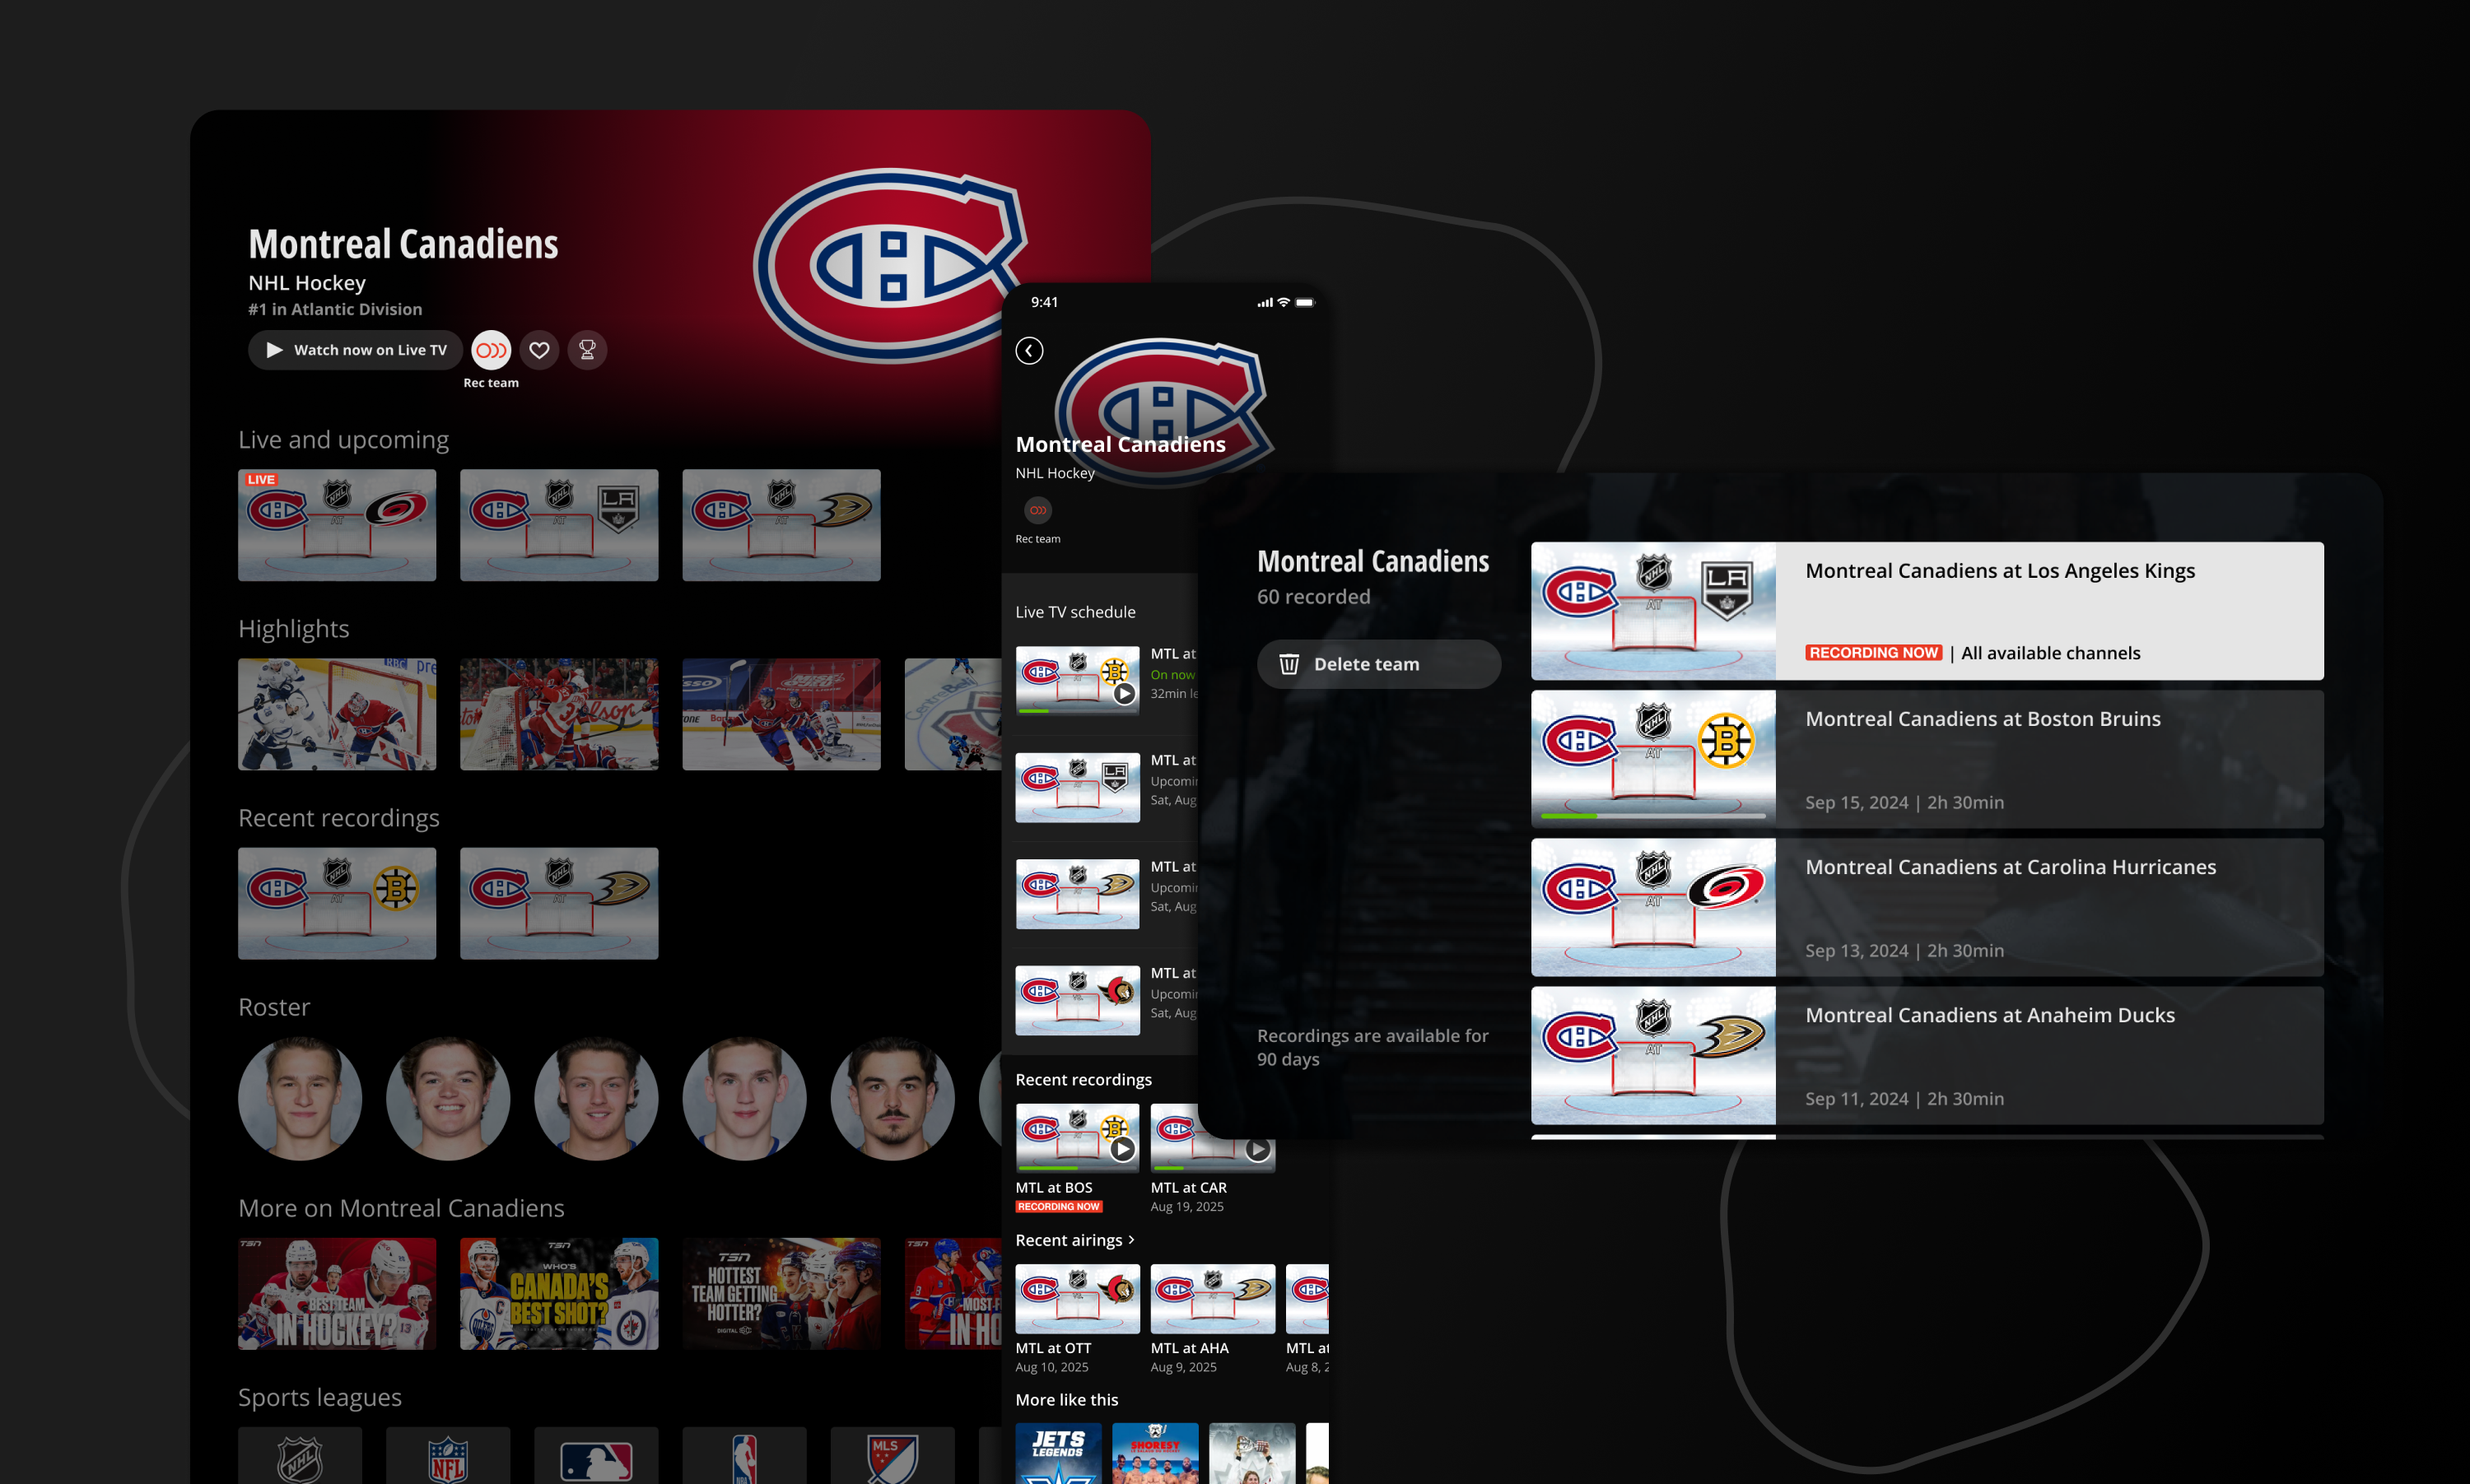Click the Delete team button
This screenshot has width=2470, height=1484.
(x=1378, y=664)
